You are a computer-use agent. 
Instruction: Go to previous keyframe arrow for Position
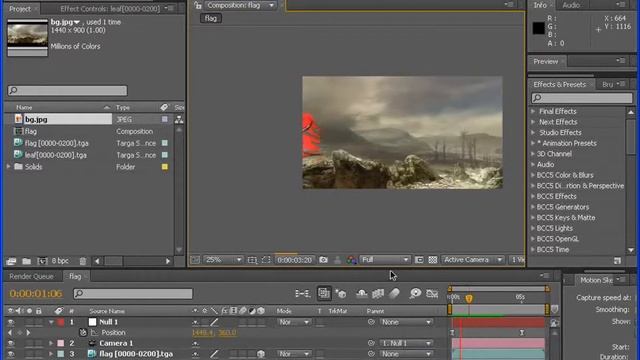coord(10,333)
